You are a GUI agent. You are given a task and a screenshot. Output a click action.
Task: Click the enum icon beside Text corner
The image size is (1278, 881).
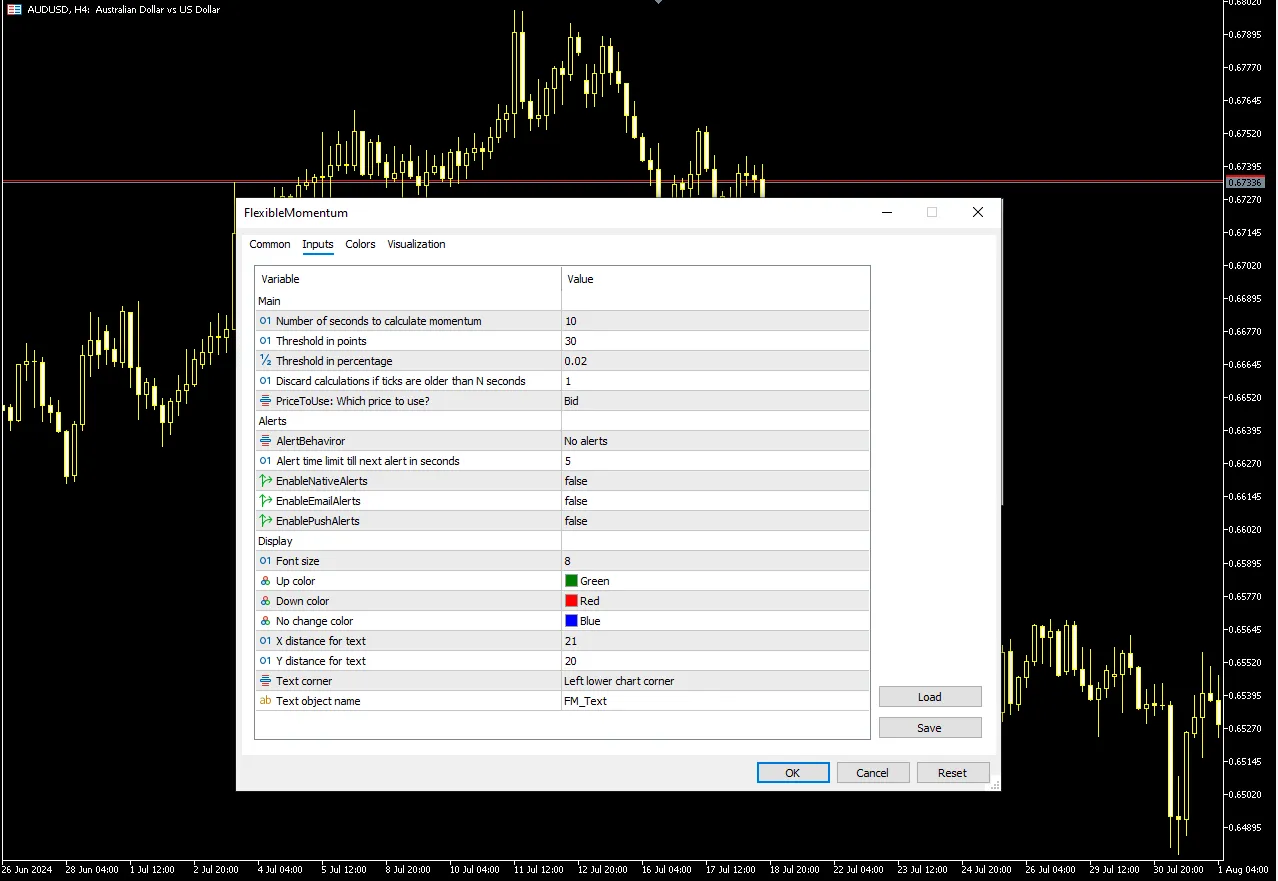(265, 681)
